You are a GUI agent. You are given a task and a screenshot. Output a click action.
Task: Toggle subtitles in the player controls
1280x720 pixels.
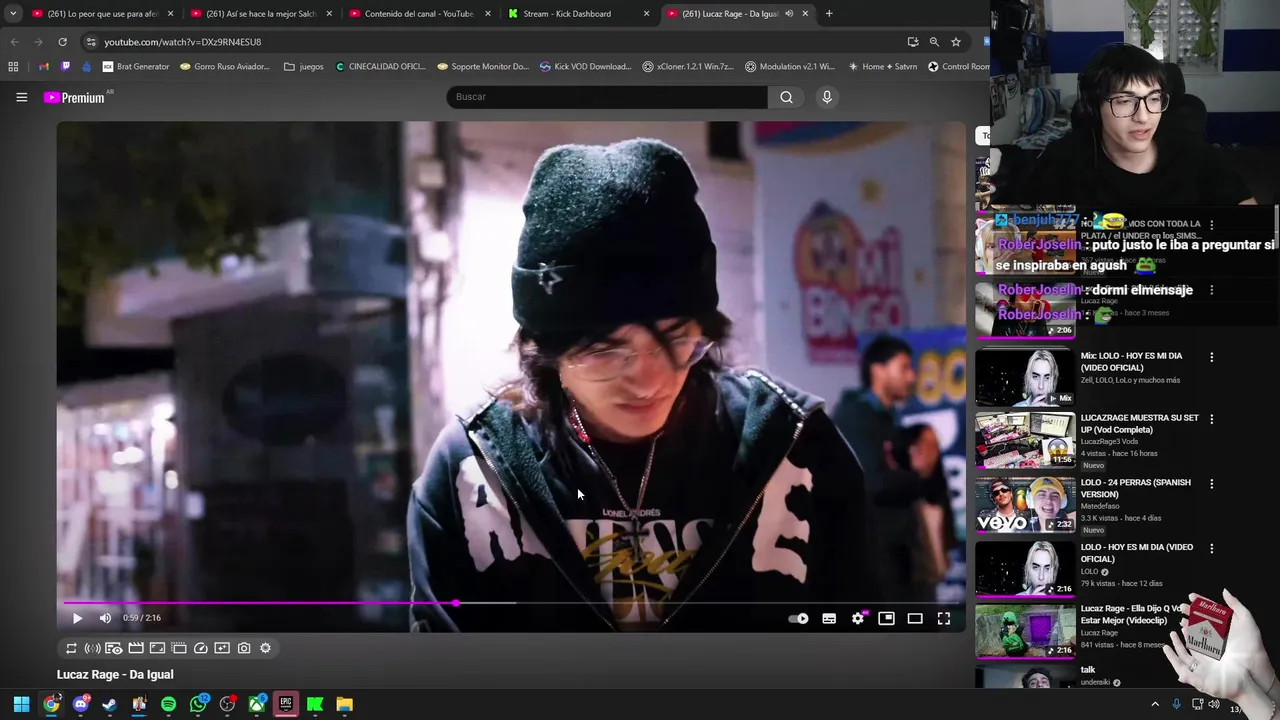pyautogui.click(x=829, y=618)
